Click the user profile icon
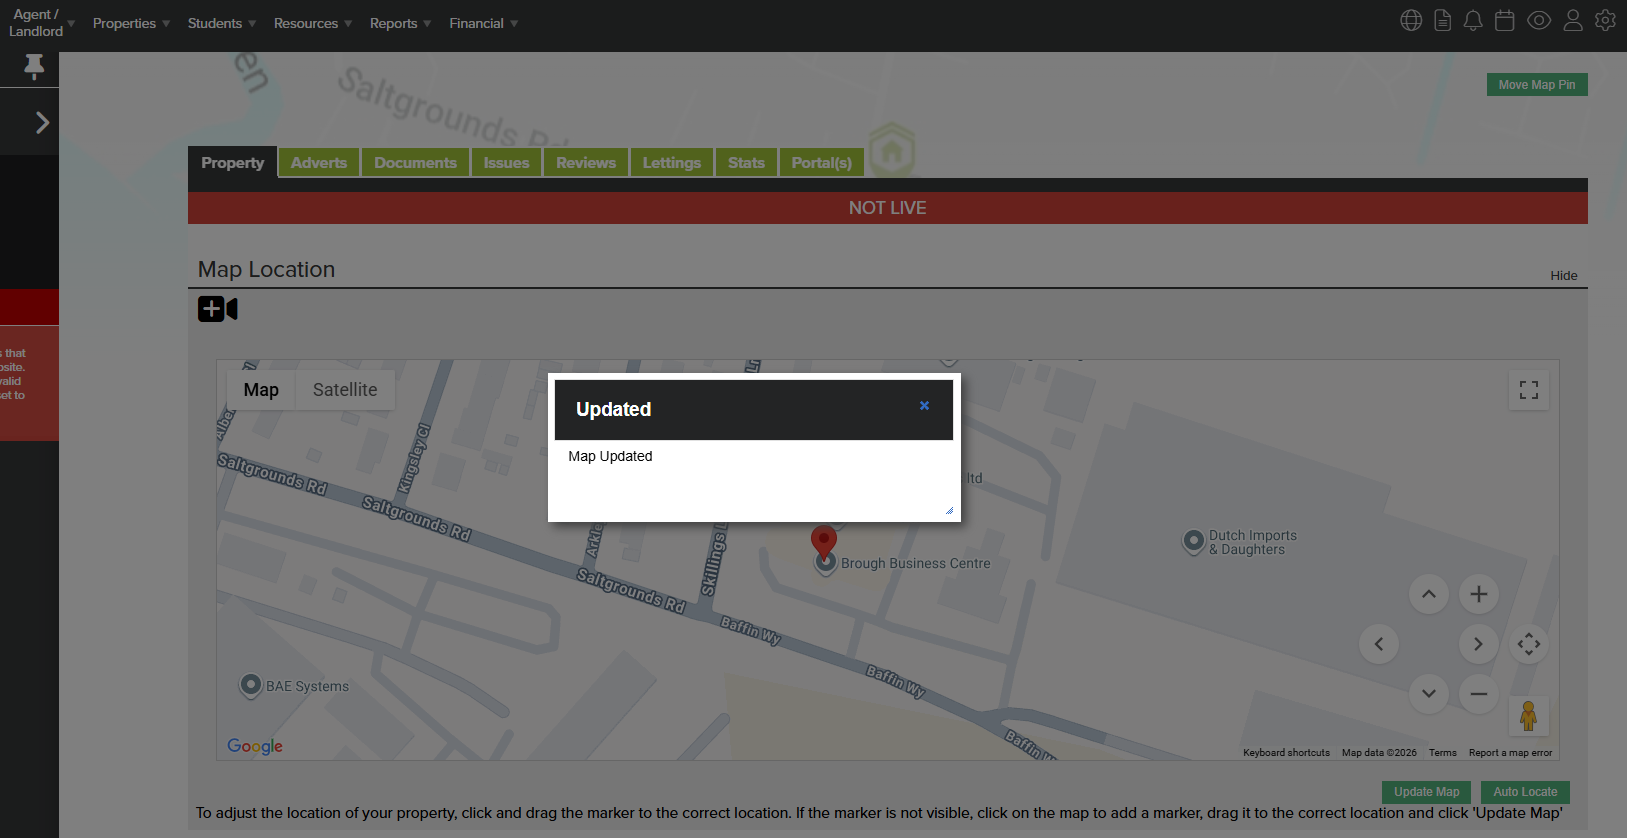Screen dimensions: 1627x838 coord(1573,21)
